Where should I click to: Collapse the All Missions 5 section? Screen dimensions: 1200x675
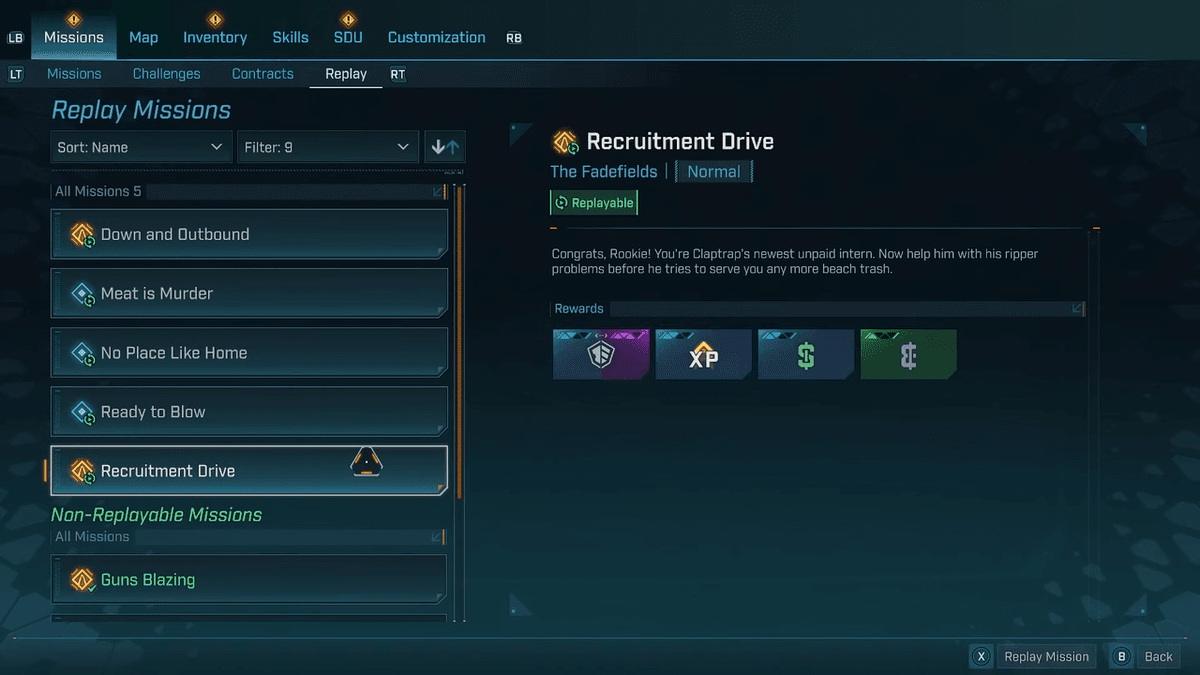coord(439,191)
